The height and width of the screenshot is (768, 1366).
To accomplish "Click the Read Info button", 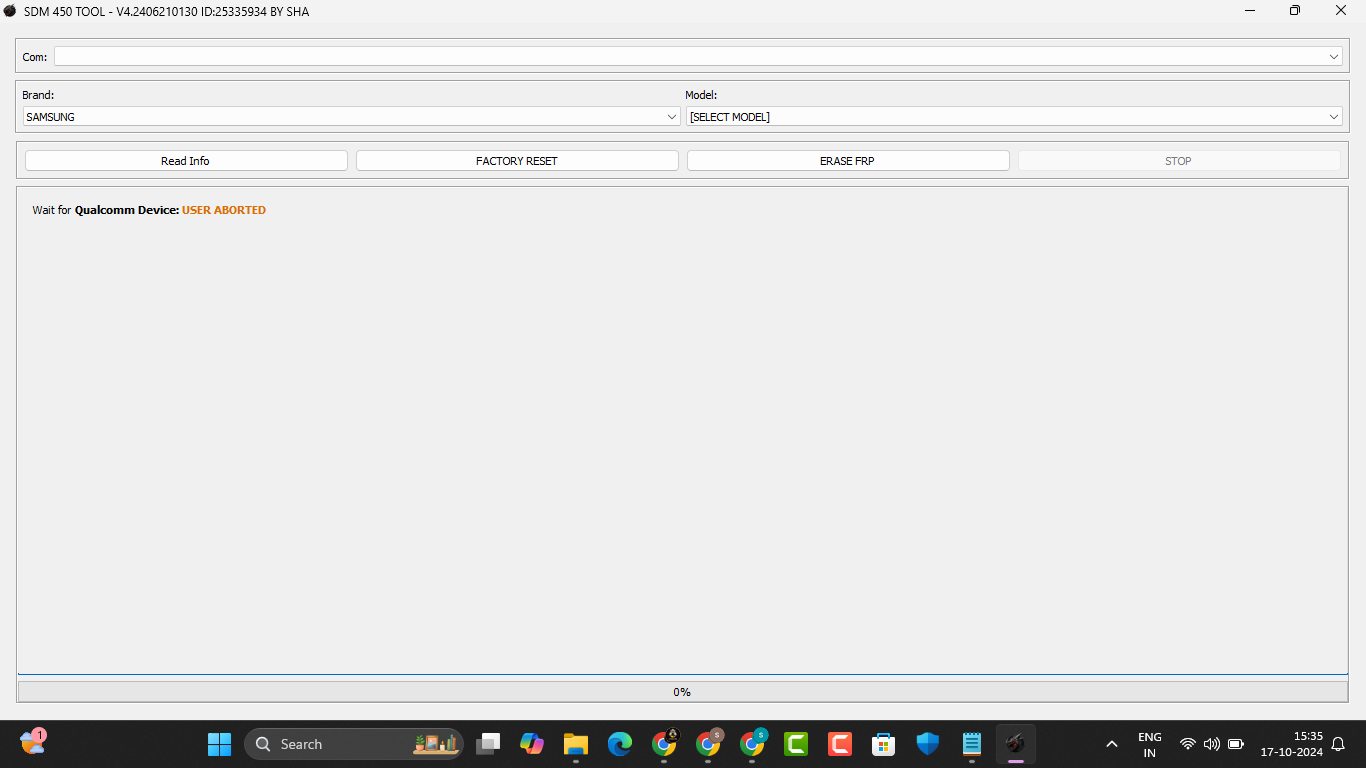I will pyautogui.click(x=186, y=161).
